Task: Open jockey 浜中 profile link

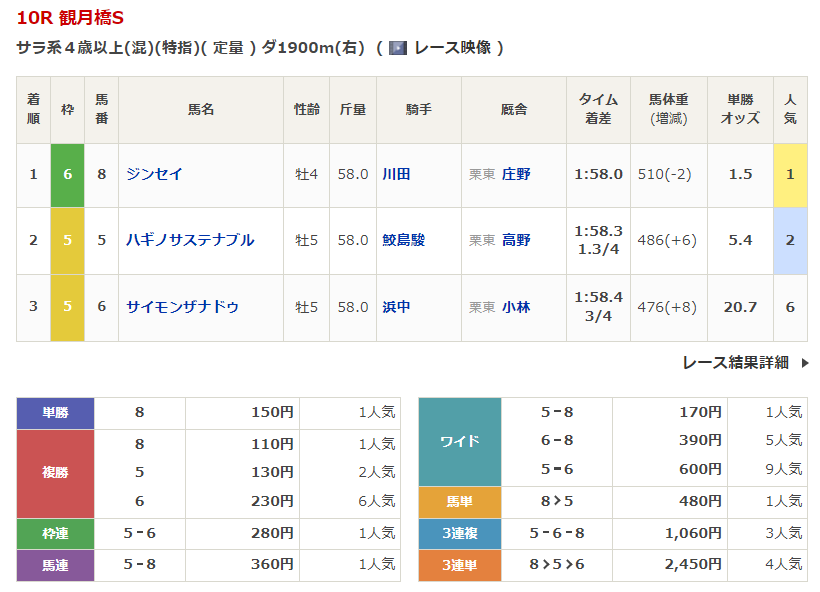Action: click(x=396, y=307)
